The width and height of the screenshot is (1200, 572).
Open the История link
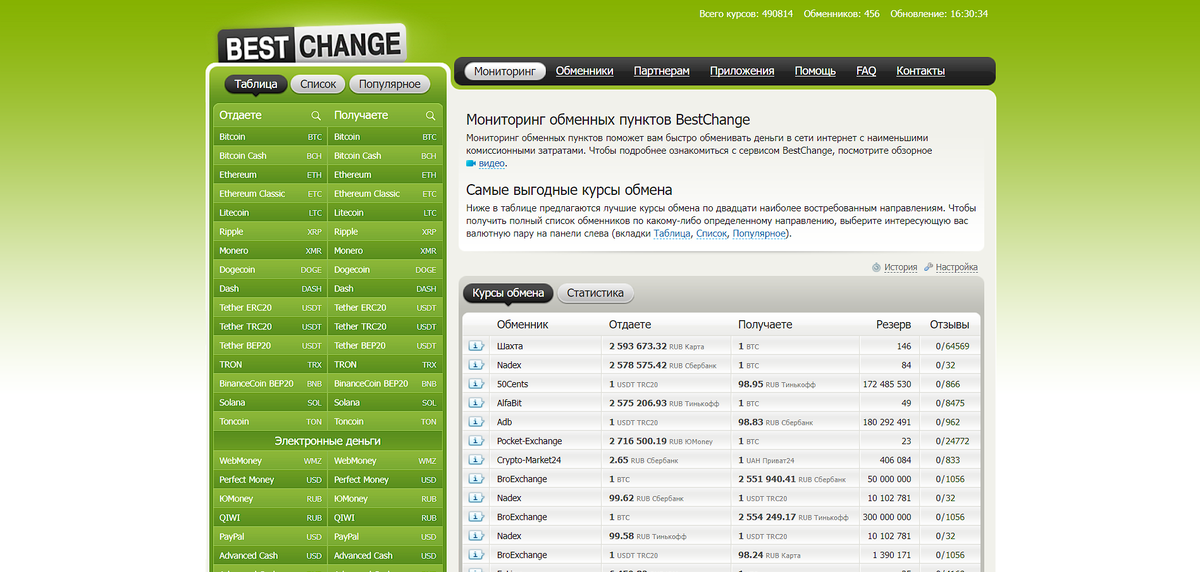pos(900,267)
